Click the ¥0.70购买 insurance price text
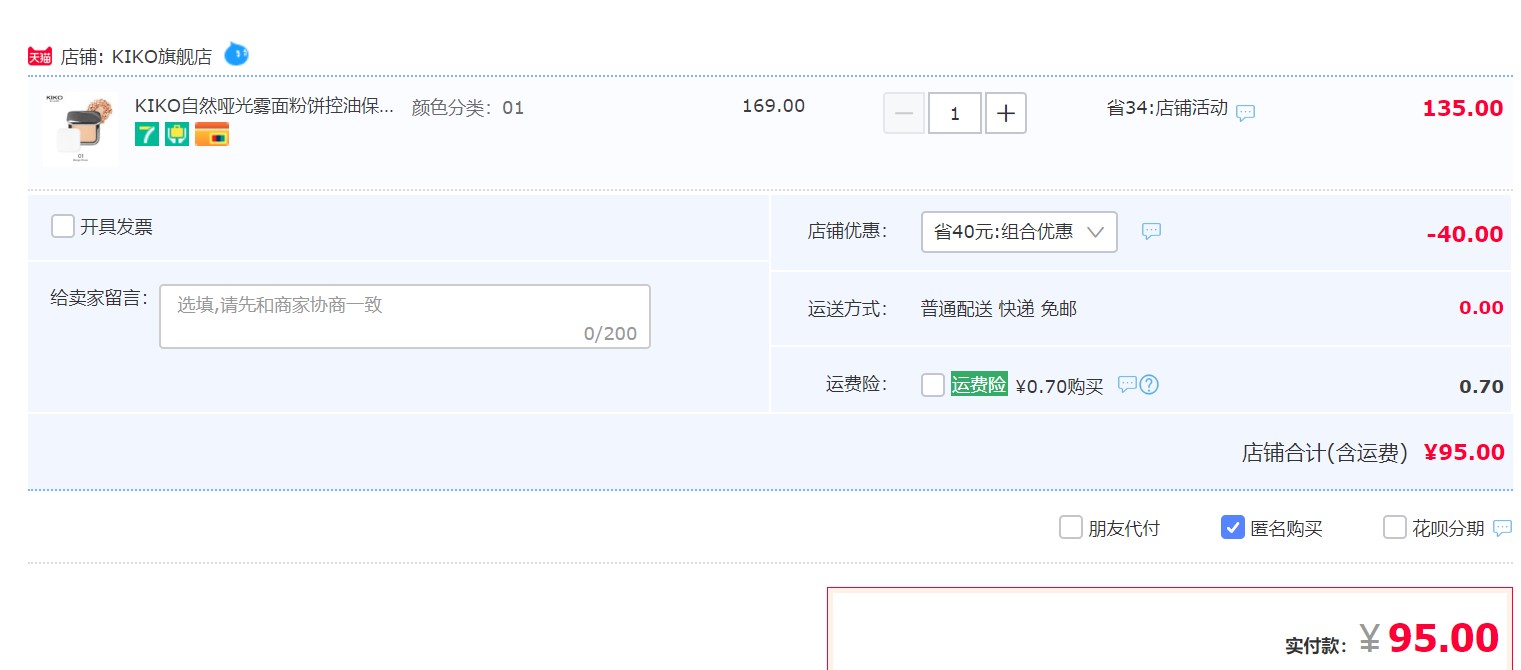The width and height of the screenshot is (1521, 670). (1059, 386)
